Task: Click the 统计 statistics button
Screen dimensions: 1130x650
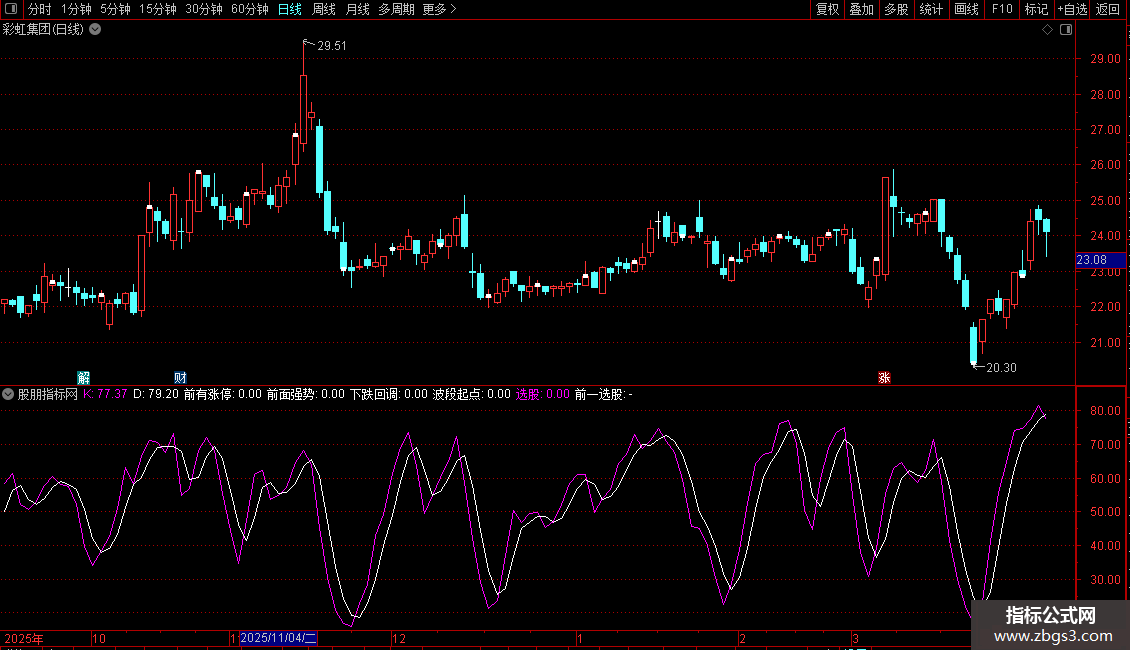Action: 931,9
